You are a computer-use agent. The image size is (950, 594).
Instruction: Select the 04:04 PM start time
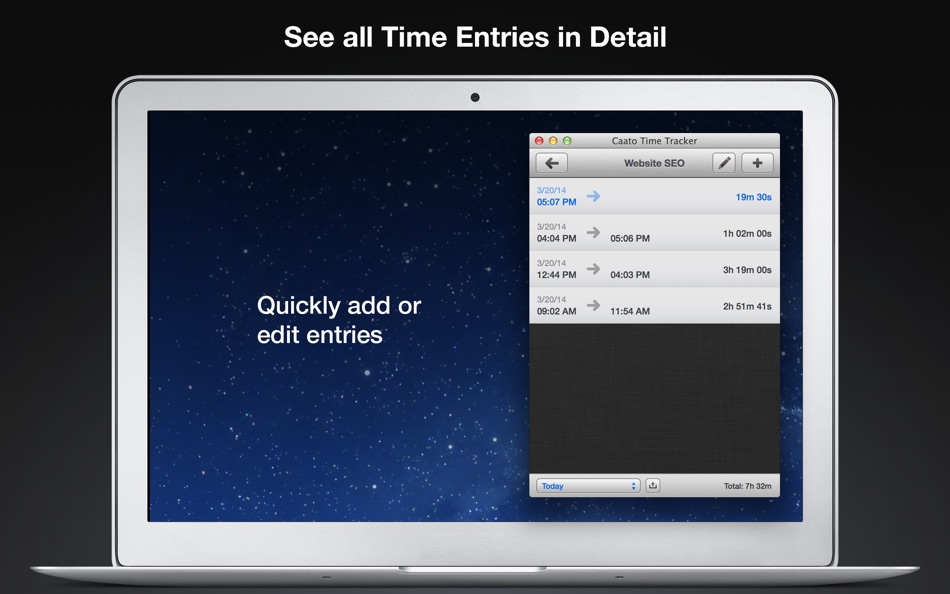pos(556,238)
